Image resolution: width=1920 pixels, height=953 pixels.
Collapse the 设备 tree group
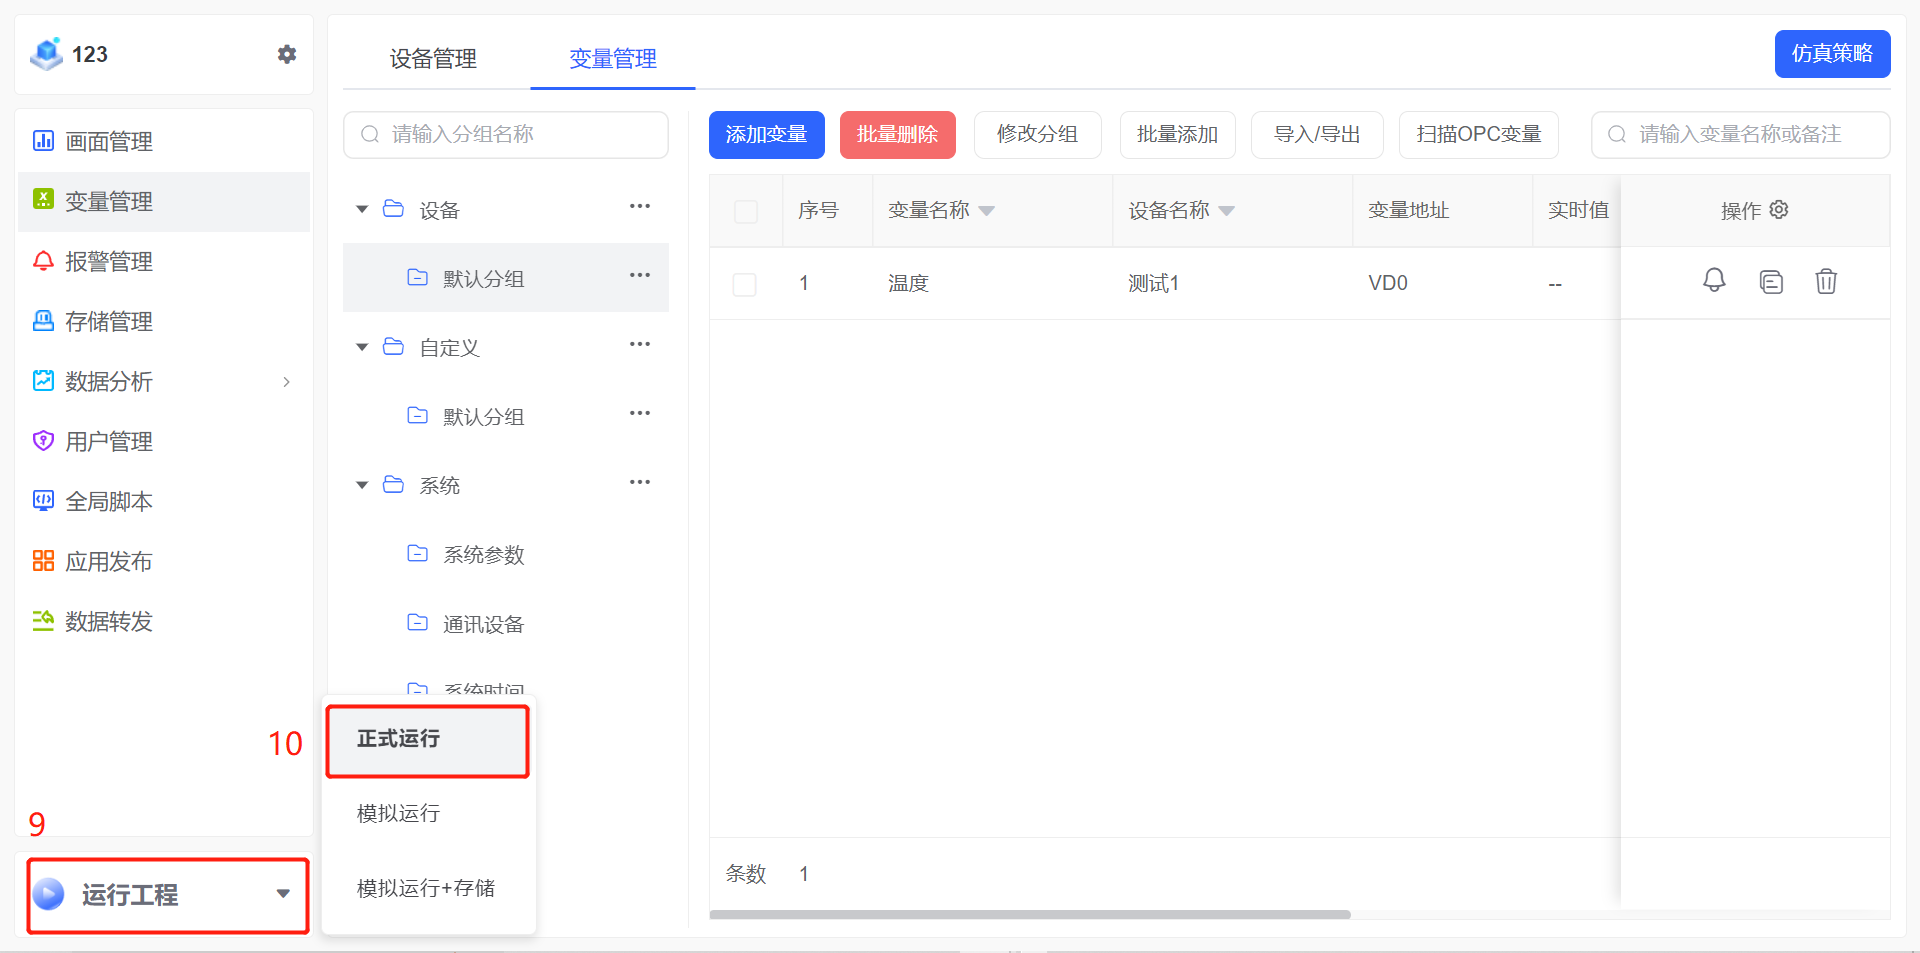point(362,209)
